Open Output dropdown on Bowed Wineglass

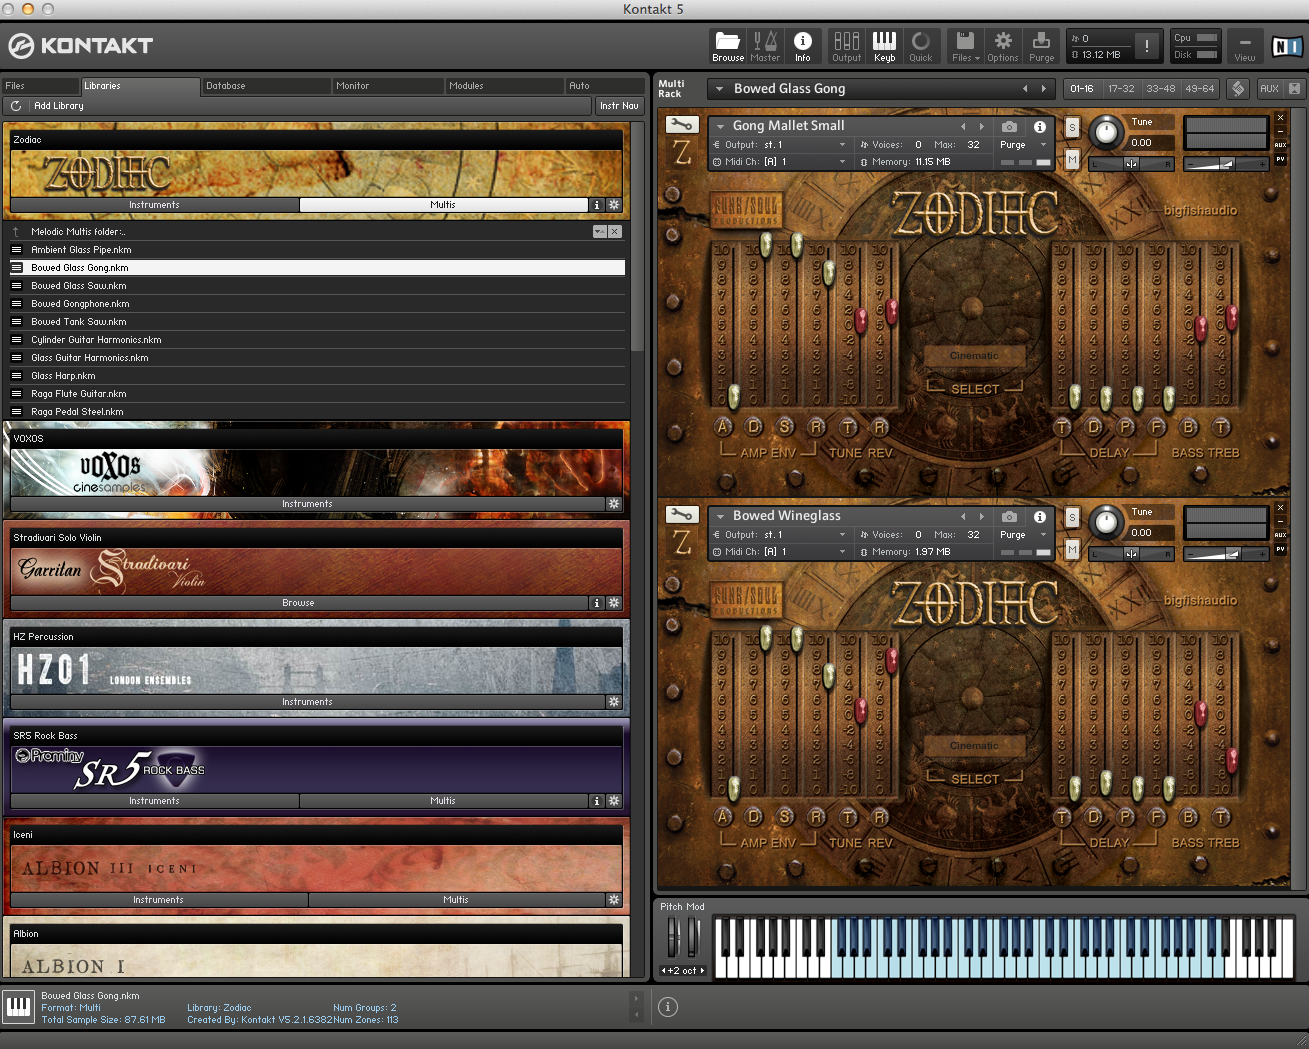pyautogui.click(x=842, y=535)
